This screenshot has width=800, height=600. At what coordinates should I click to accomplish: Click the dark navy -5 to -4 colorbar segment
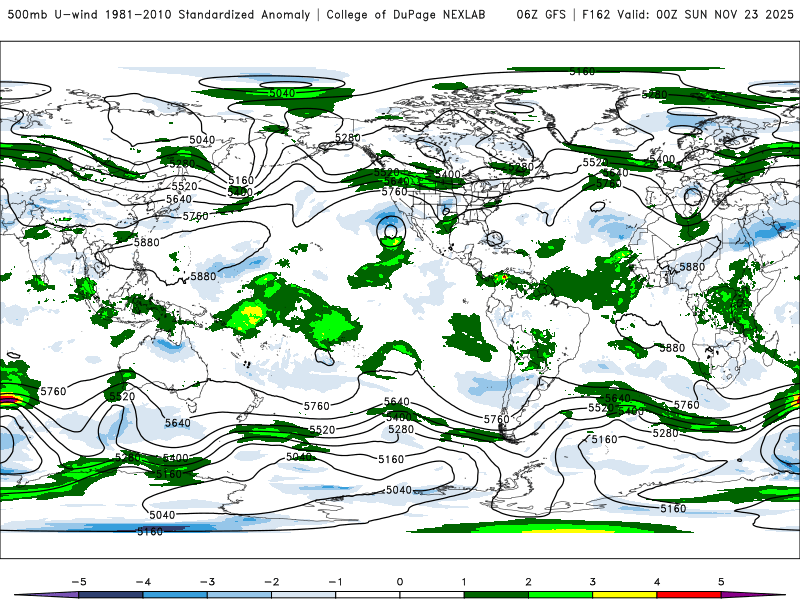point(111,595)
